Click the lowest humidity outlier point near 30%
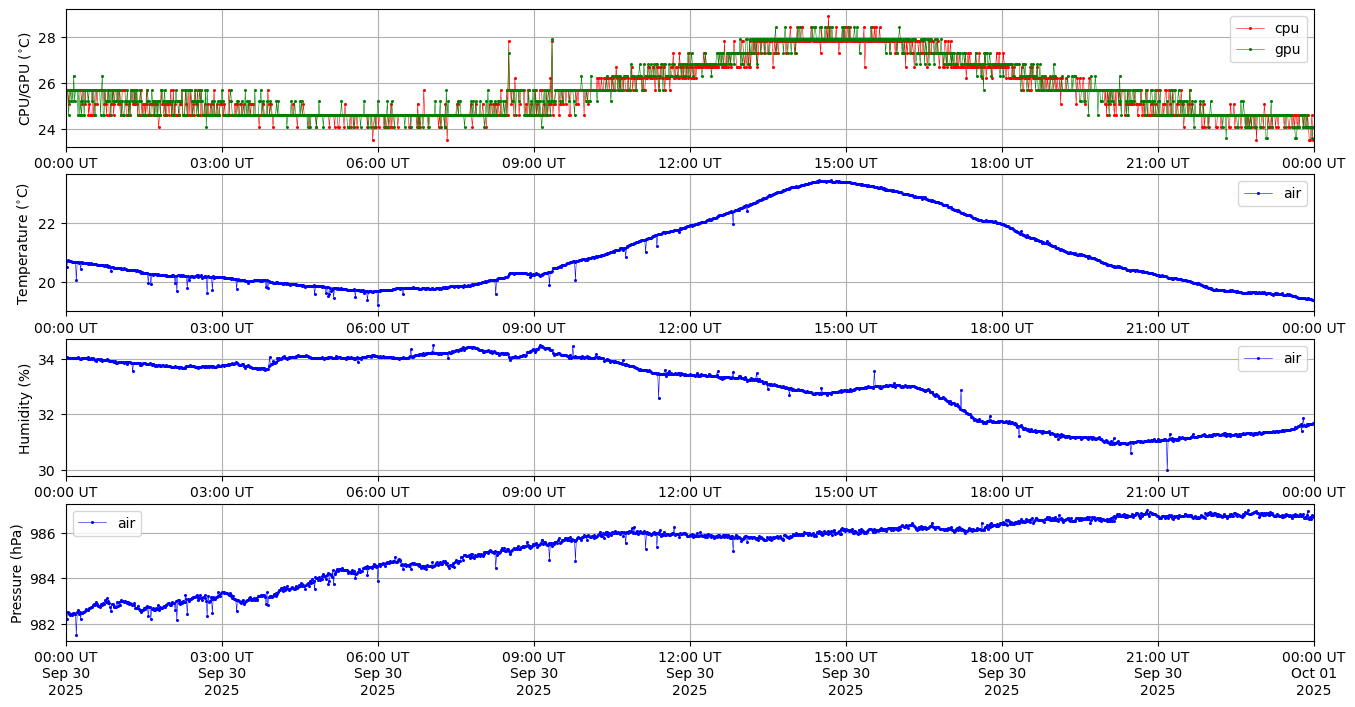Image resolution: width=1355 pixels, height=707 pixels. [1166, 470]
